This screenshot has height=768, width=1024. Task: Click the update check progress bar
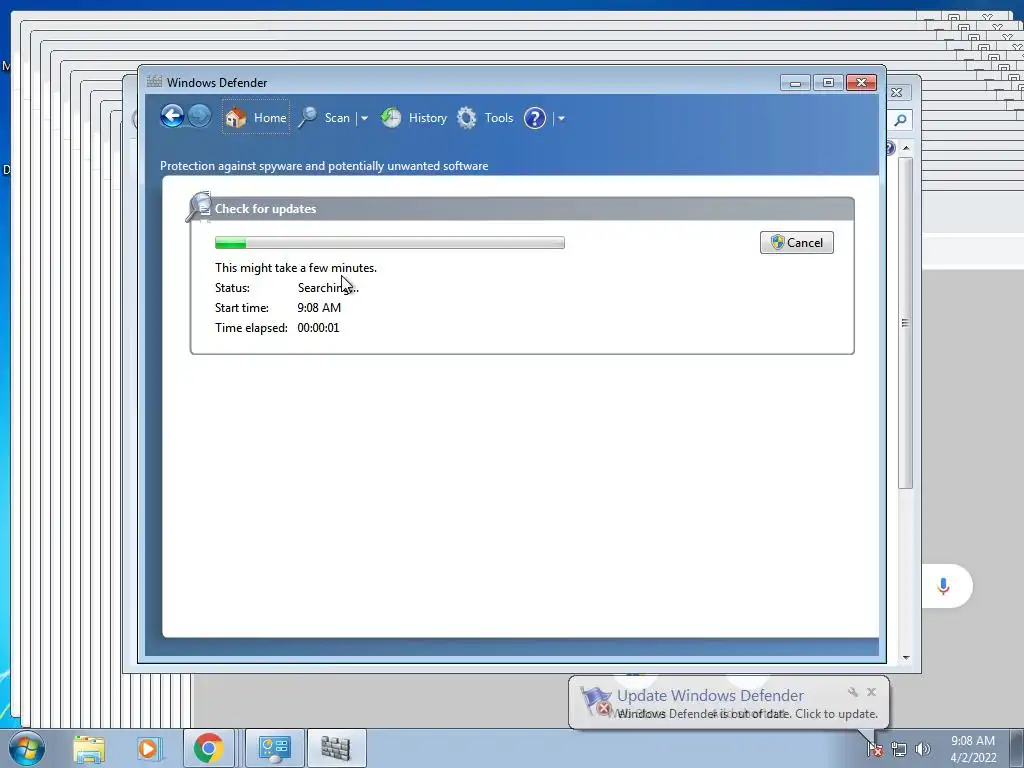pyautogui.click(x=390, y=243)
